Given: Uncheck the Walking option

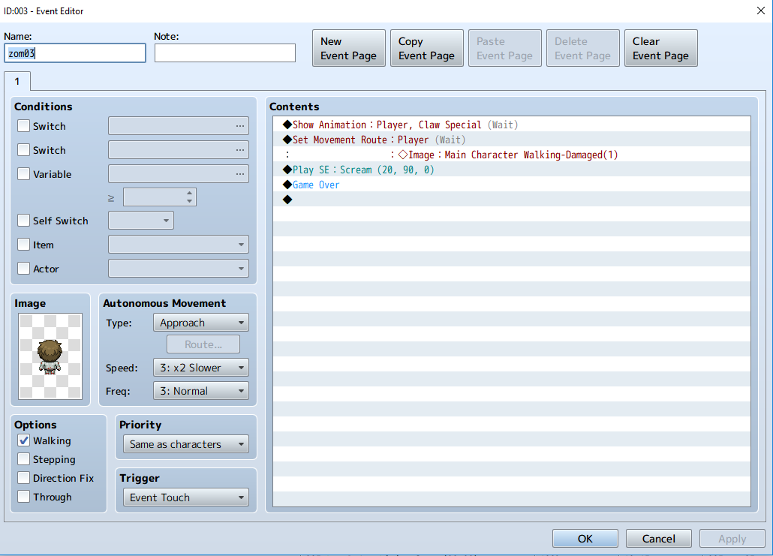Looking at the screenshot, I should point(23,440).
